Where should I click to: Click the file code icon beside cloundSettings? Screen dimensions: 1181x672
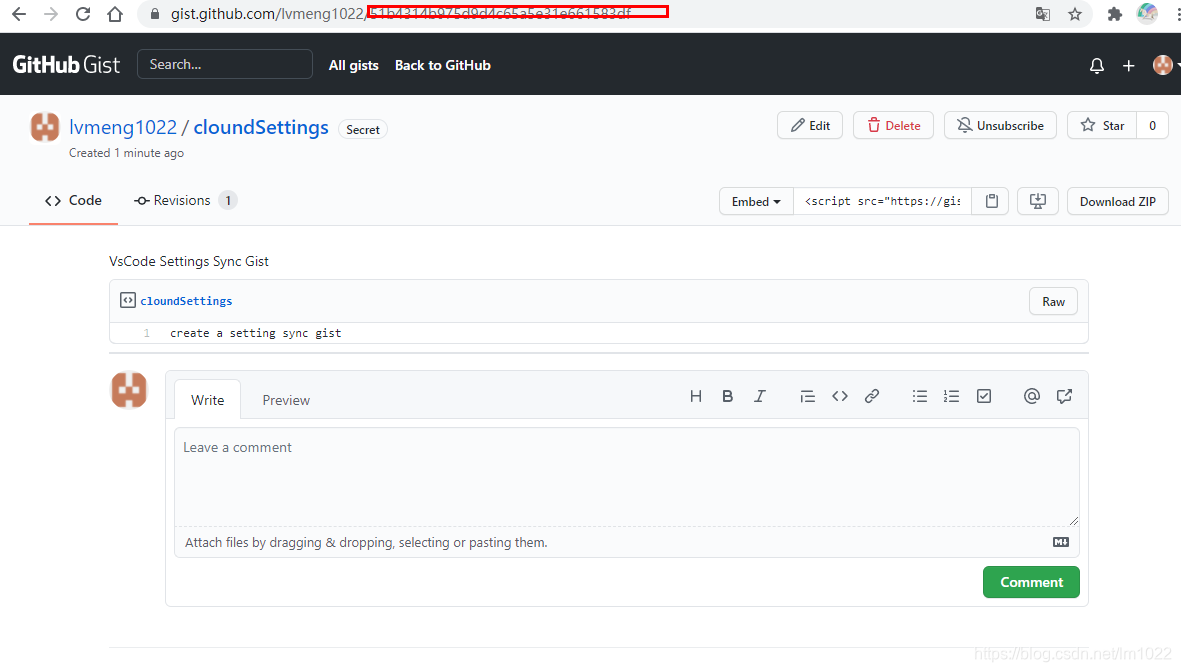click(x=127, y=300)
